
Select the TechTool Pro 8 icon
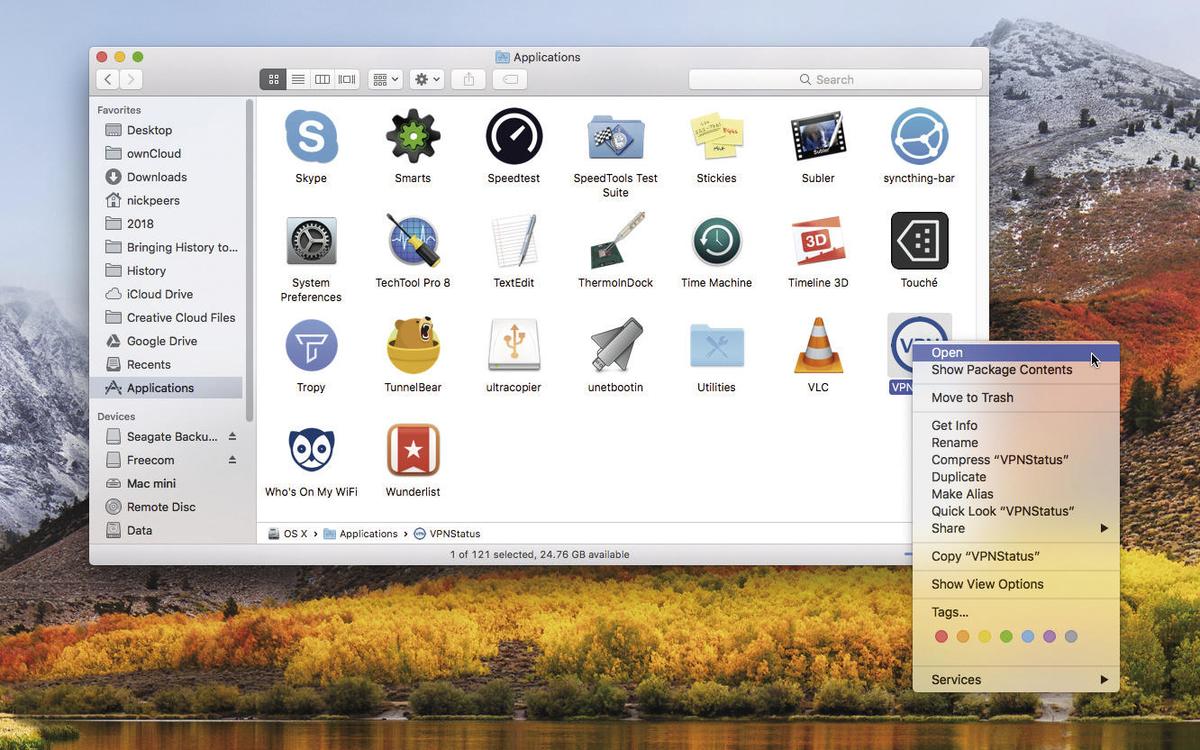[413, 241]
